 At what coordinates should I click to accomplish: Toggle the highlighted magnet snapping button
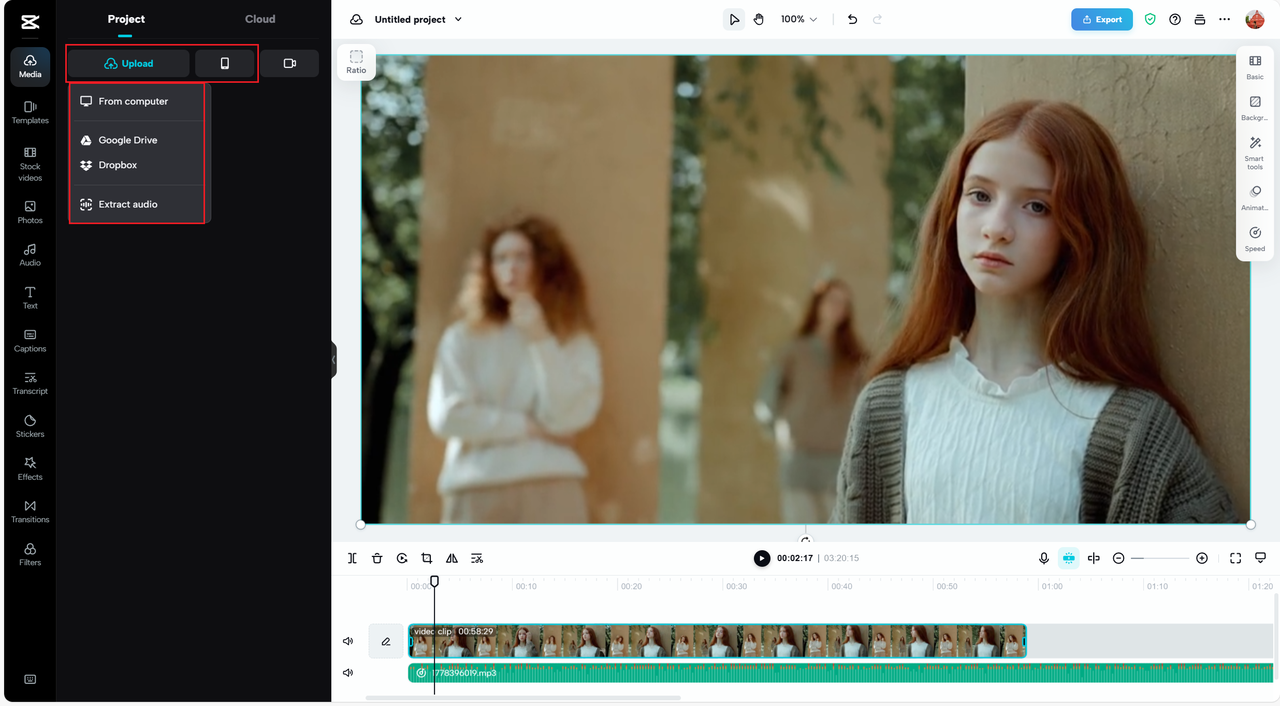coord(1069,558)
